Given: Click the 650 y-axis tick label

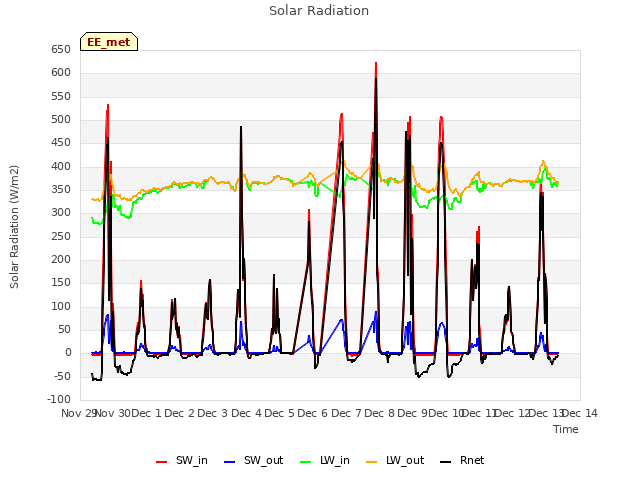Looking at the screenshot, I should 61,50.
